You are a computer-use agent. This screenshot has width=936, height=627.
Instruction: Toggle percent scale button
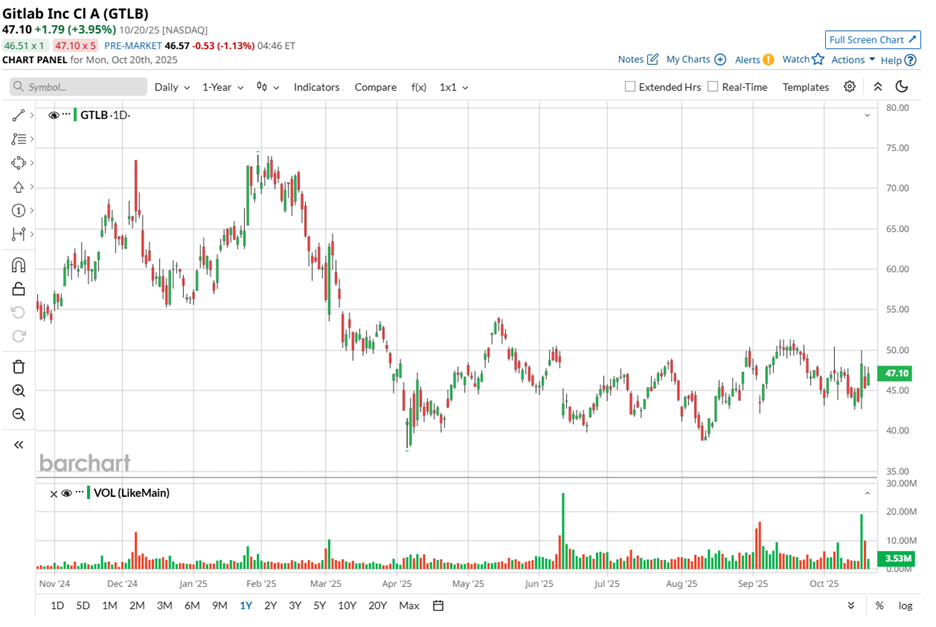(879, 606)
